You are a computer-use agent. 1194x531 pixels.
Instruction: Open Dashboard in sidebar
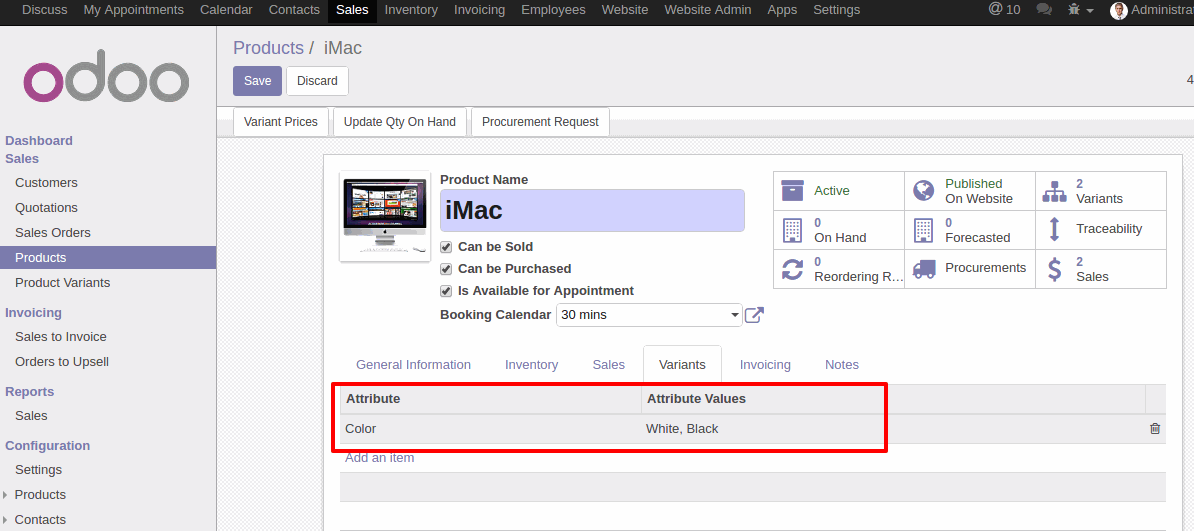[x=39, y=141]
